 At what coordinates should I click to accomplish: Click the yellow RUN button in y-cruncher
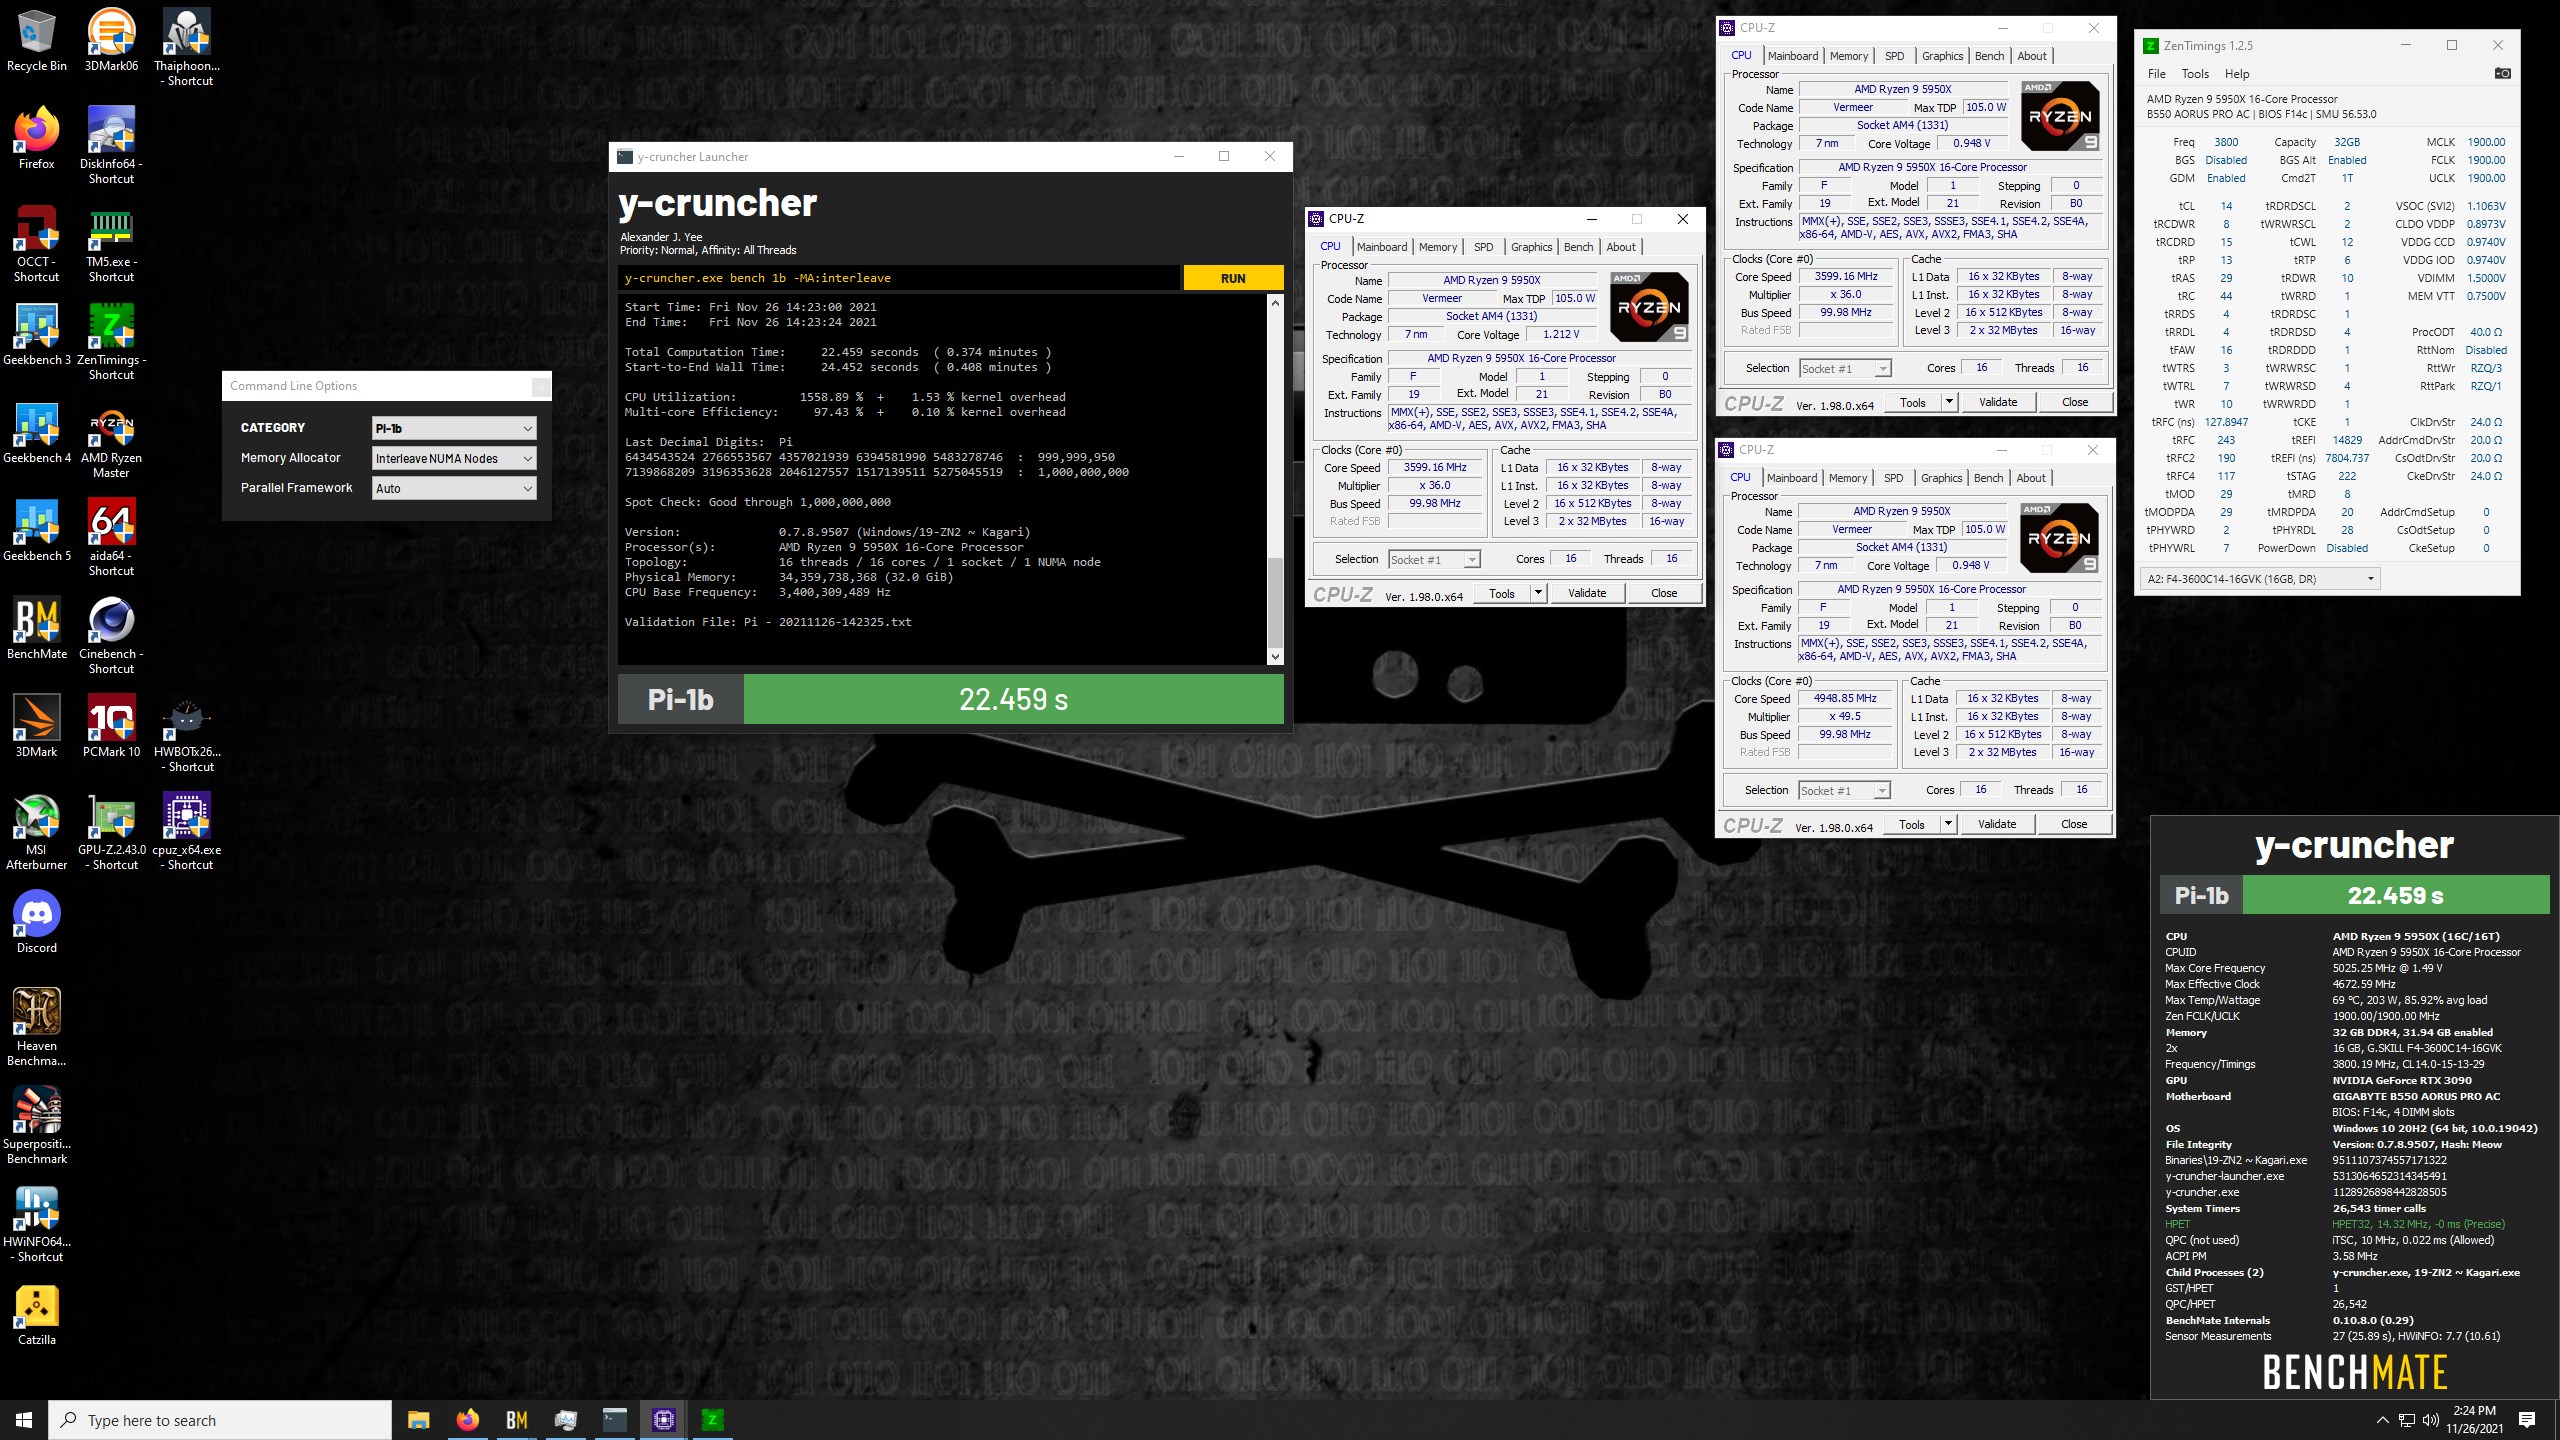[x=1233, y=278]
